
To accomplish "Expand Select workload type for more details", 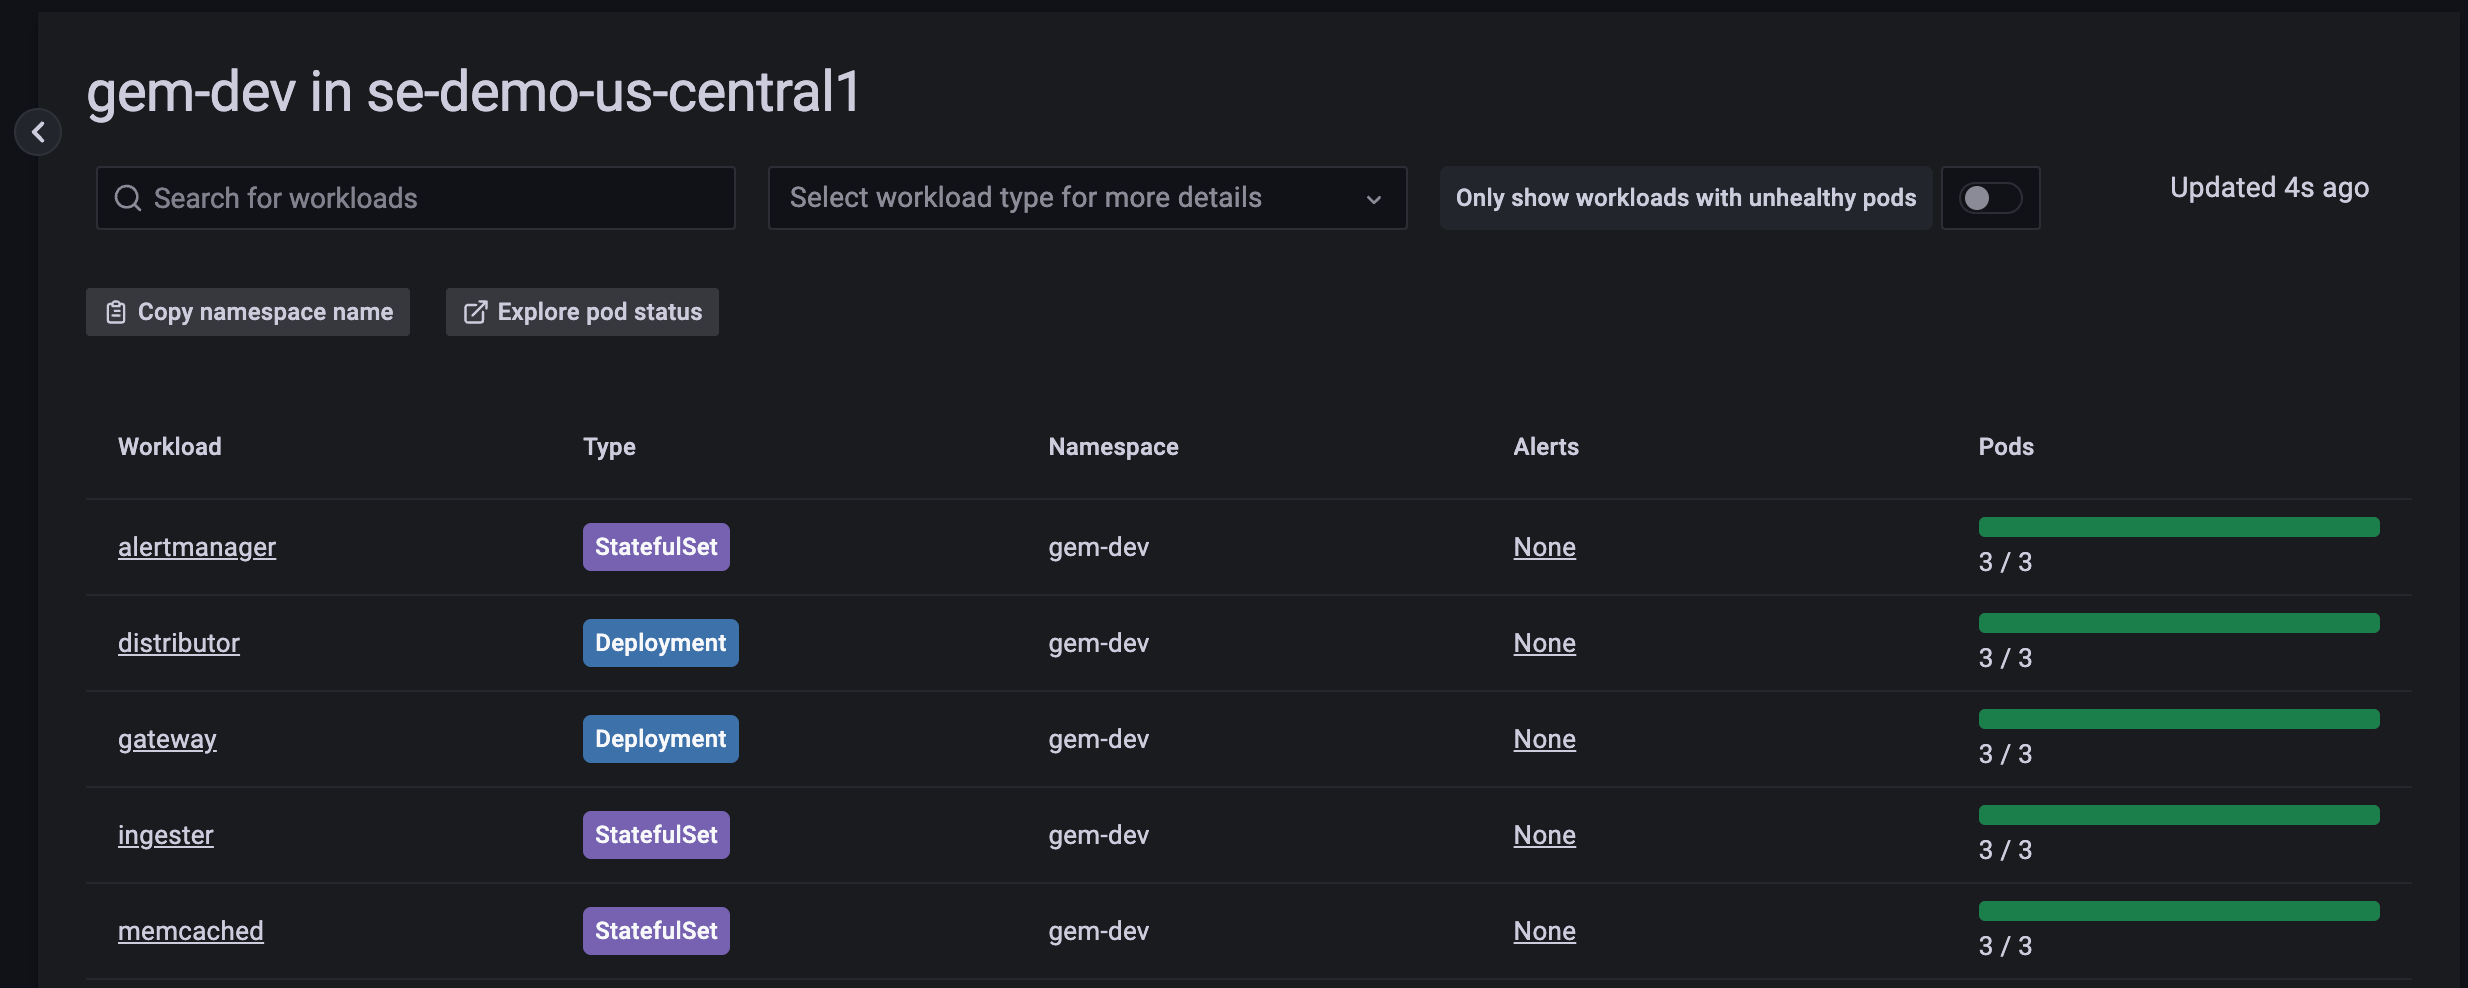I will point(1086,198).
